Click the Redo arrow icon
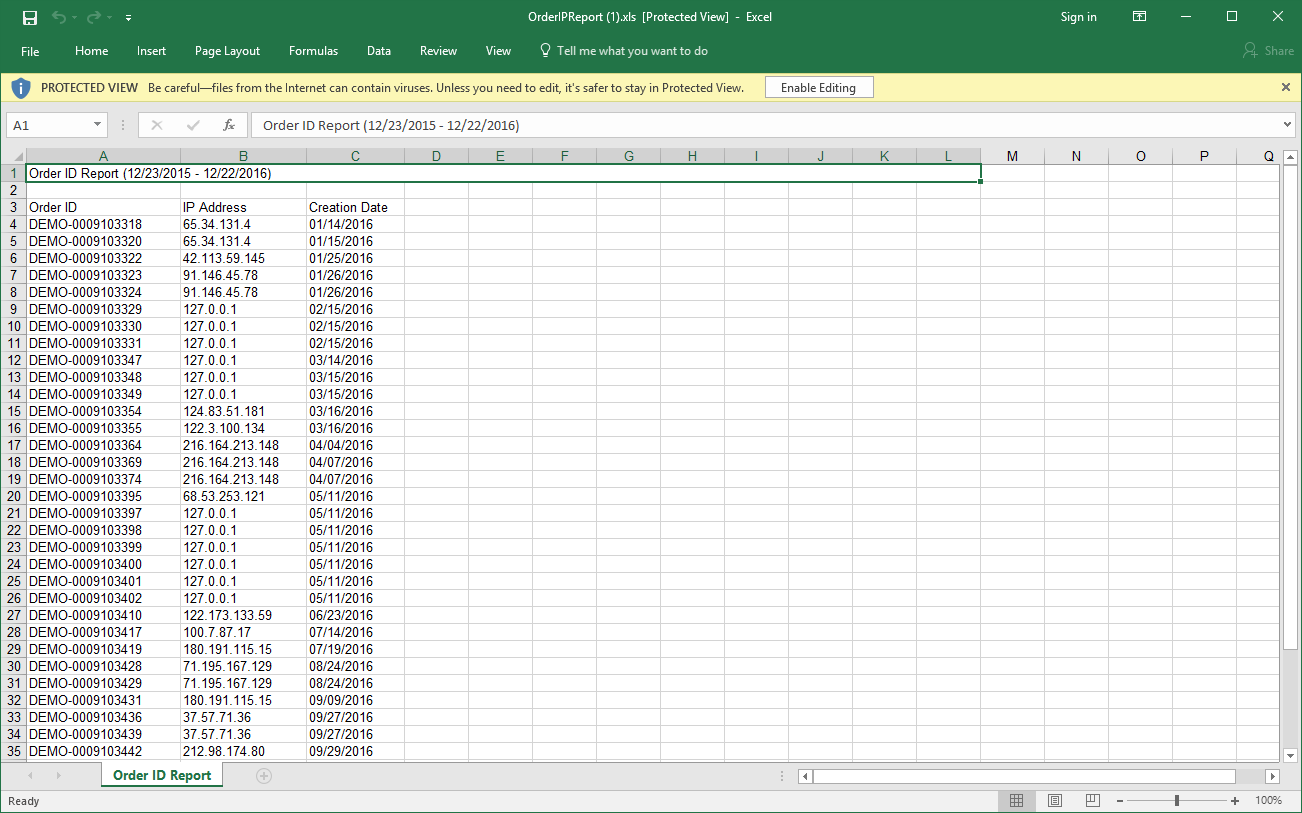Screen dimensions: 1302x813 coord(94,17)
